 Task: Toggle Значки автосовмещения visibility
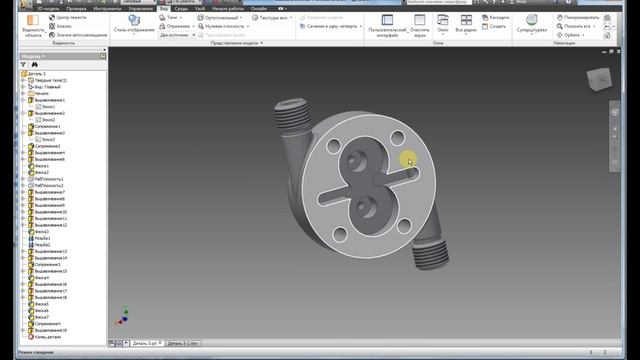(78, 35)
